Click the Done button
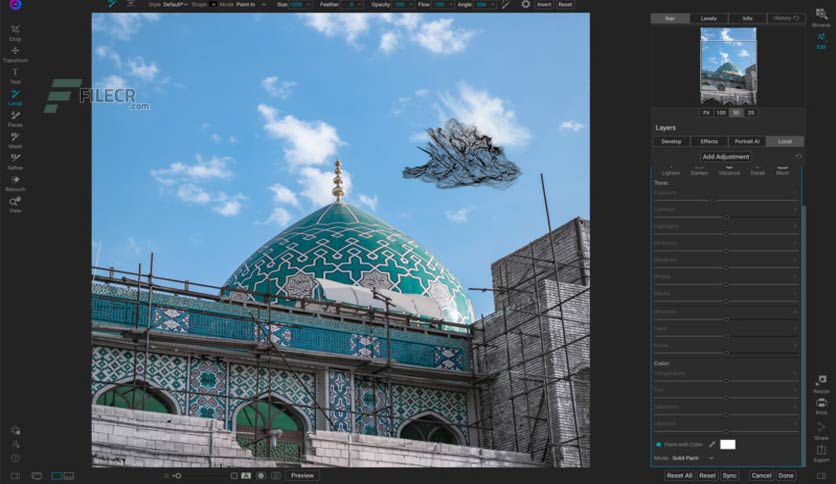This screenshot has height=484, width=836. pyautogui.click(x=786, y=475)
